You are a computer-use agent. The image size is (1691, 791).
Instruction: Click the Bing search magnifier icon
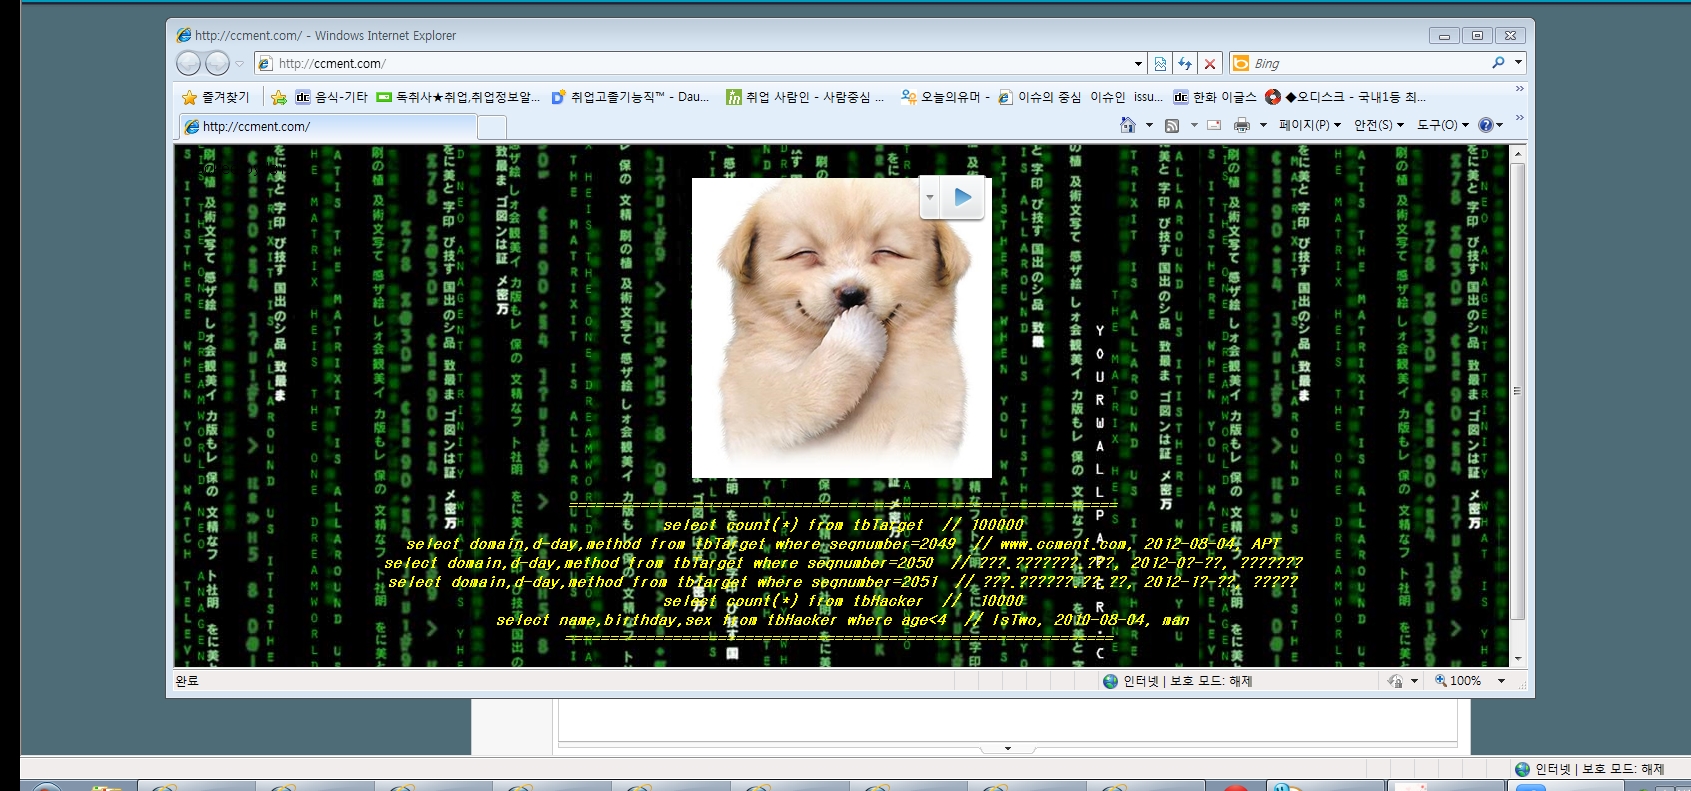pyautogui.click(x=1498, y=63)
